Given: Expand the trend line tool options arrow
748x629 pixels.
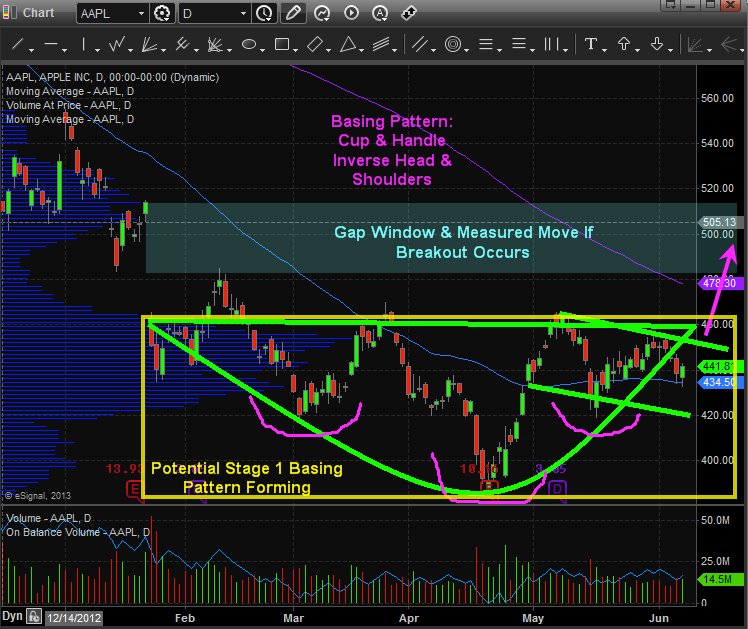Looking at the screenshot, I should [31, 50].
